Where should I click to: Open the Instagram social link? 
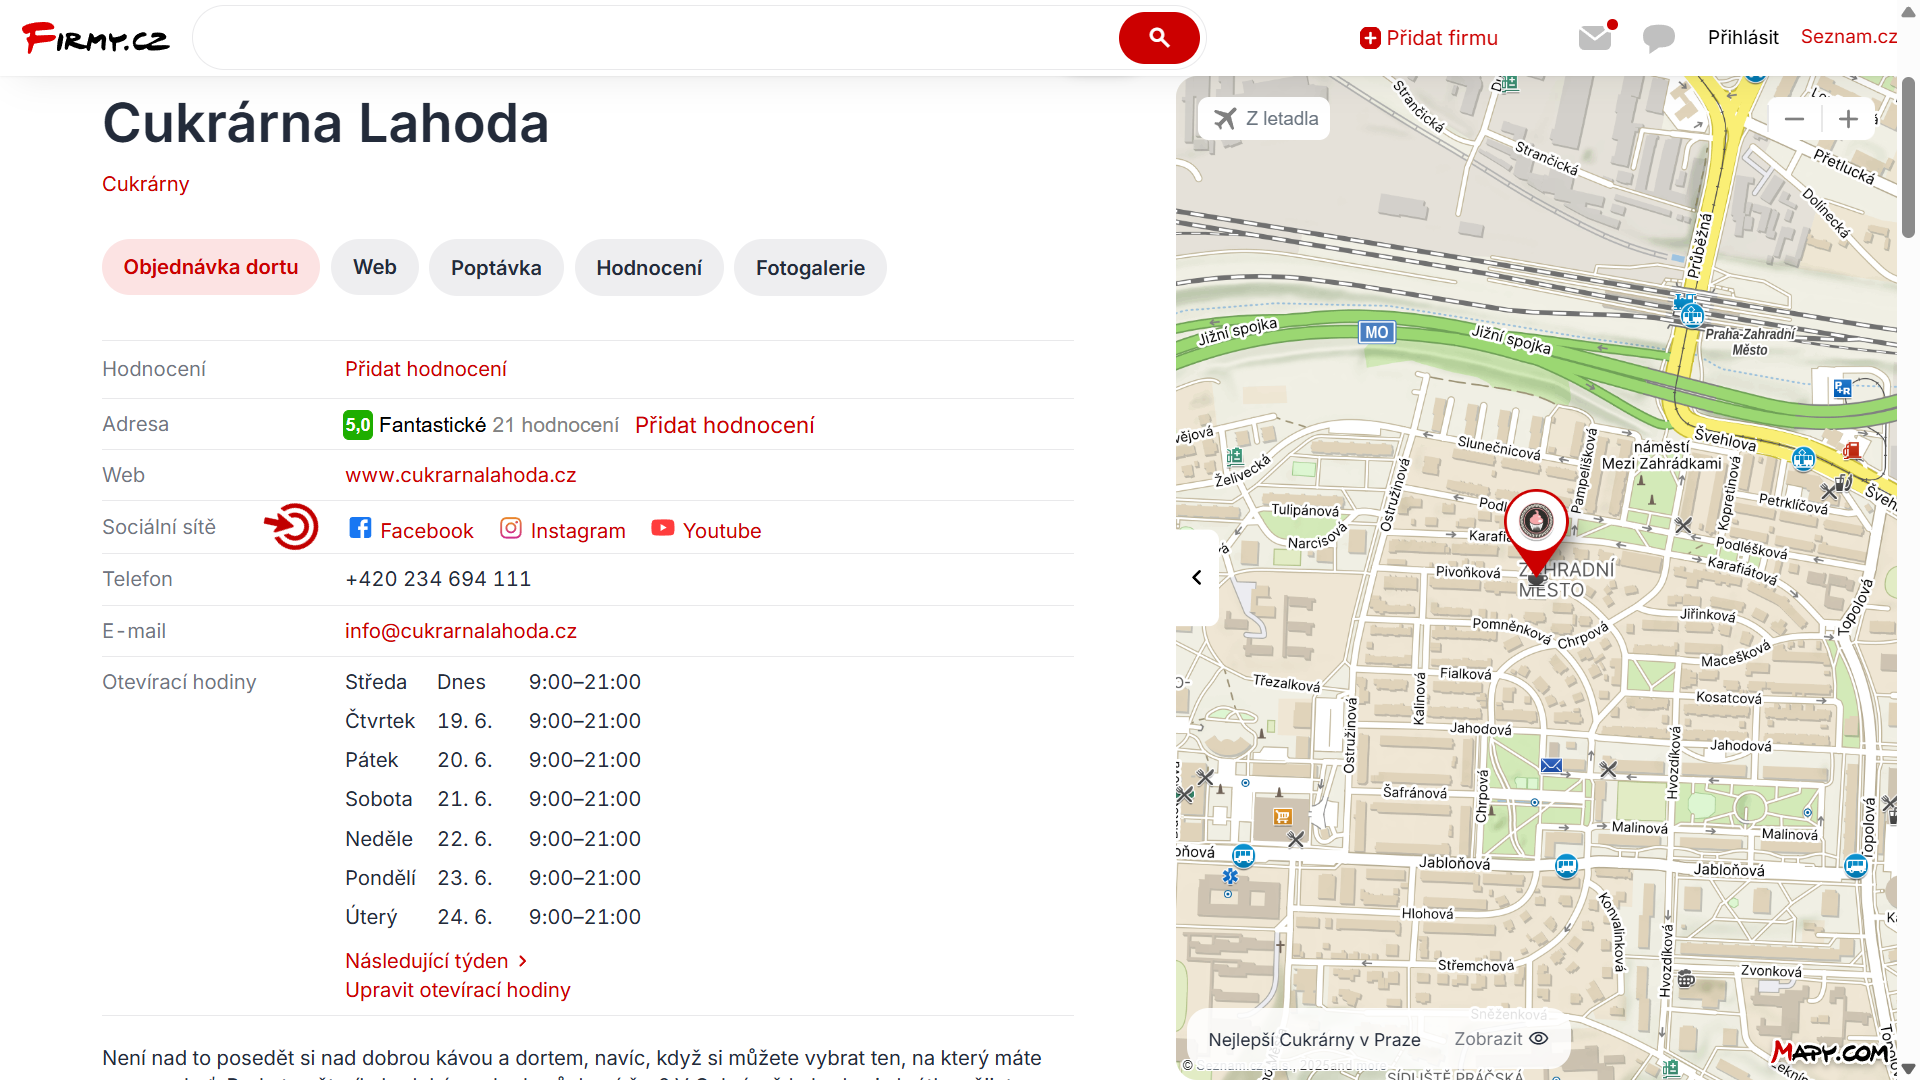[563, 530]
